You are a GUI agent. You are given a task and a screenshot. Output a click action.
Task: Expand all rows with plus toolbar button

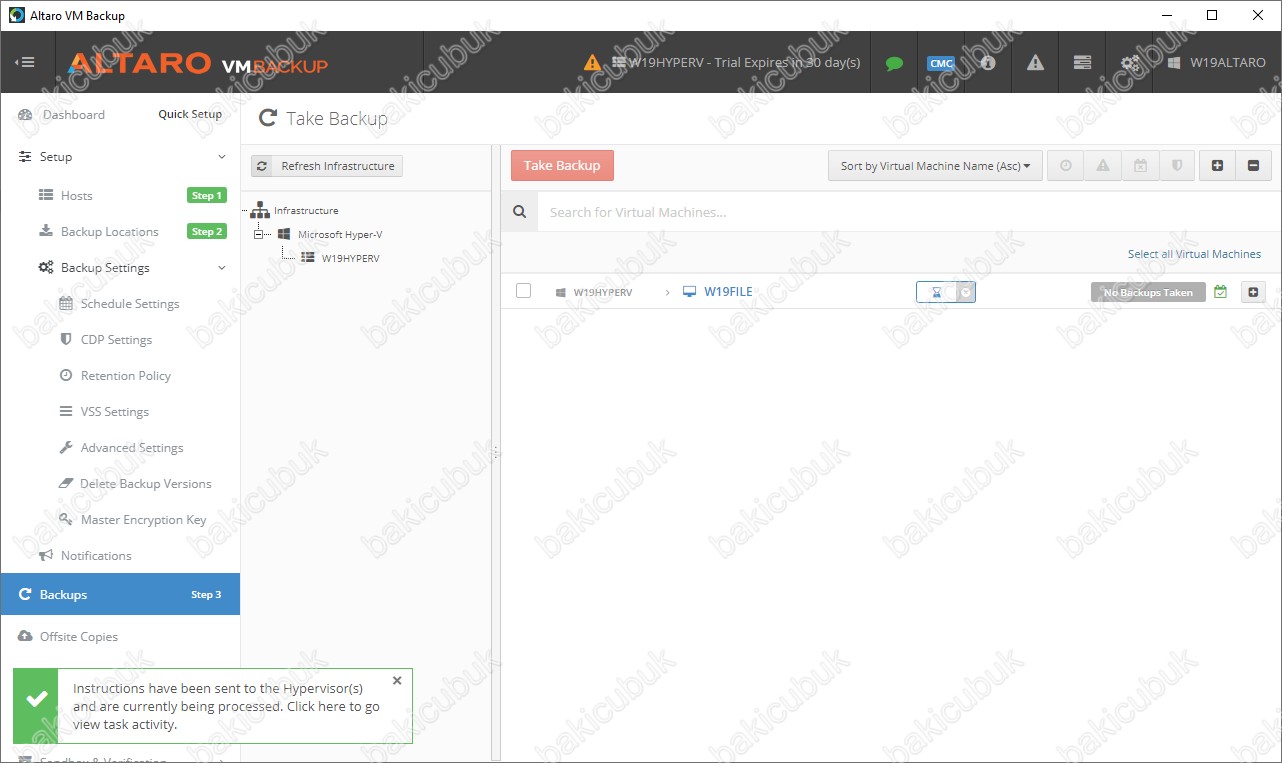coord(1217,166)
